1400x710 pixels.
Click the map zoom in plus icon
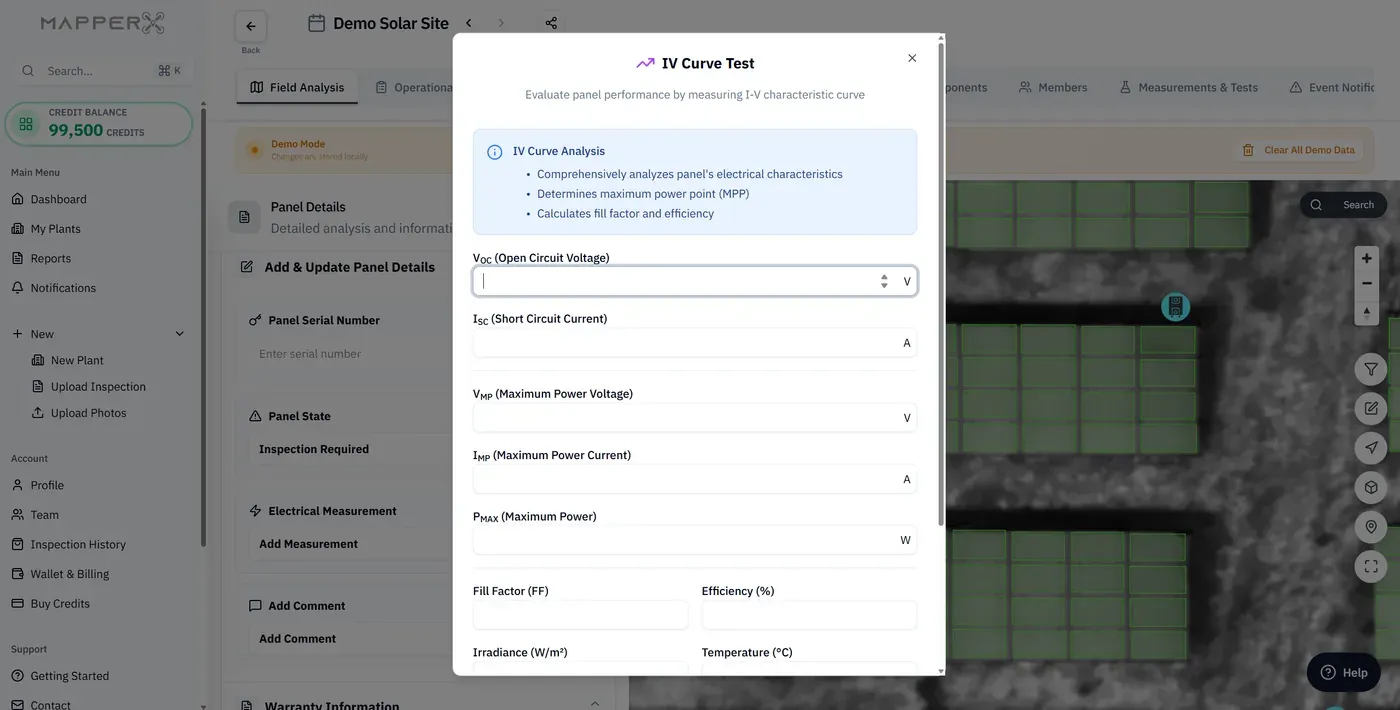pyautogui.click(x=1367, y=258)
